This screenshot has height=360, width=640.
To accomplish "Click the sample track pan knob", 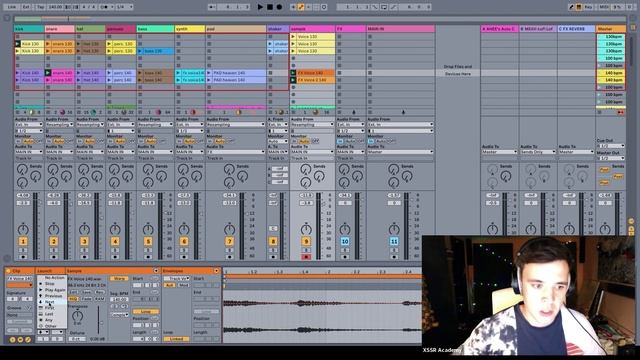I will tap(306, 229).
